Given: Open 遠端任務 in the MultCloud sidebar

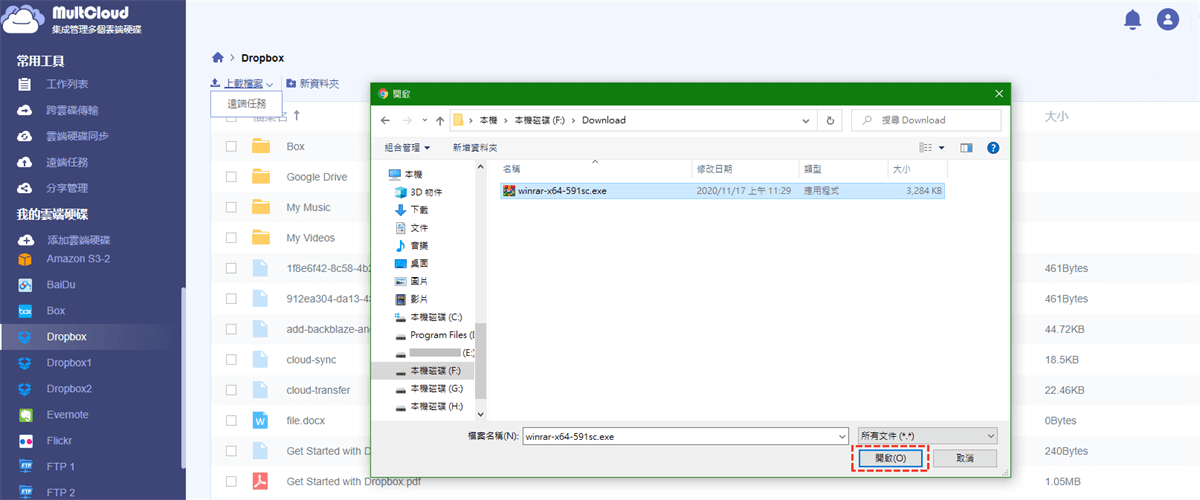Looking at the screenshot, I should pos(67,162).
